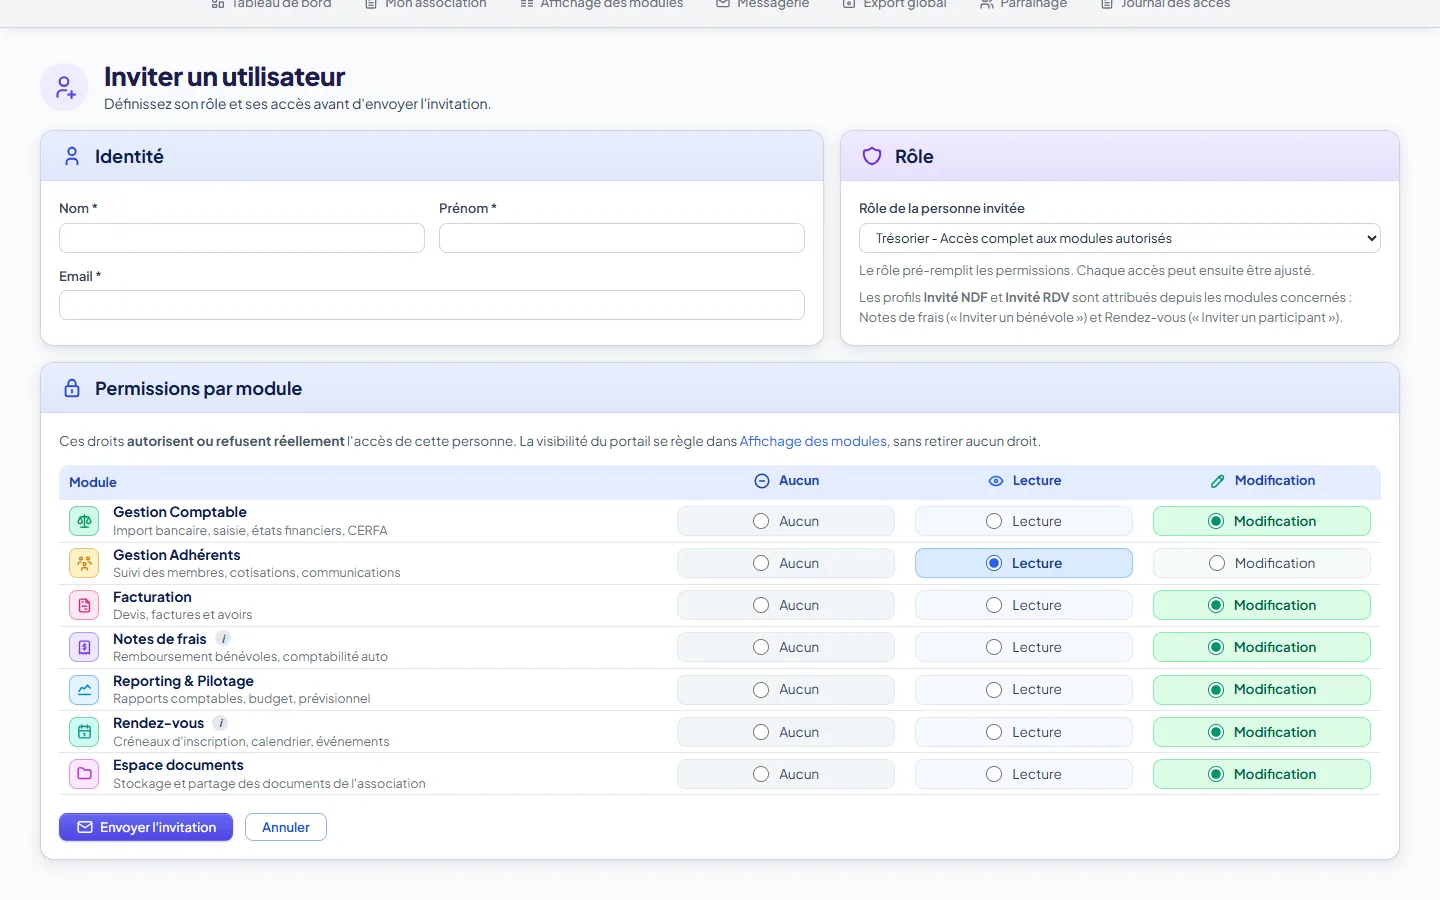Click the Gestion Adhérents members icon
The image size is (1440, 900).
point(84,563)
